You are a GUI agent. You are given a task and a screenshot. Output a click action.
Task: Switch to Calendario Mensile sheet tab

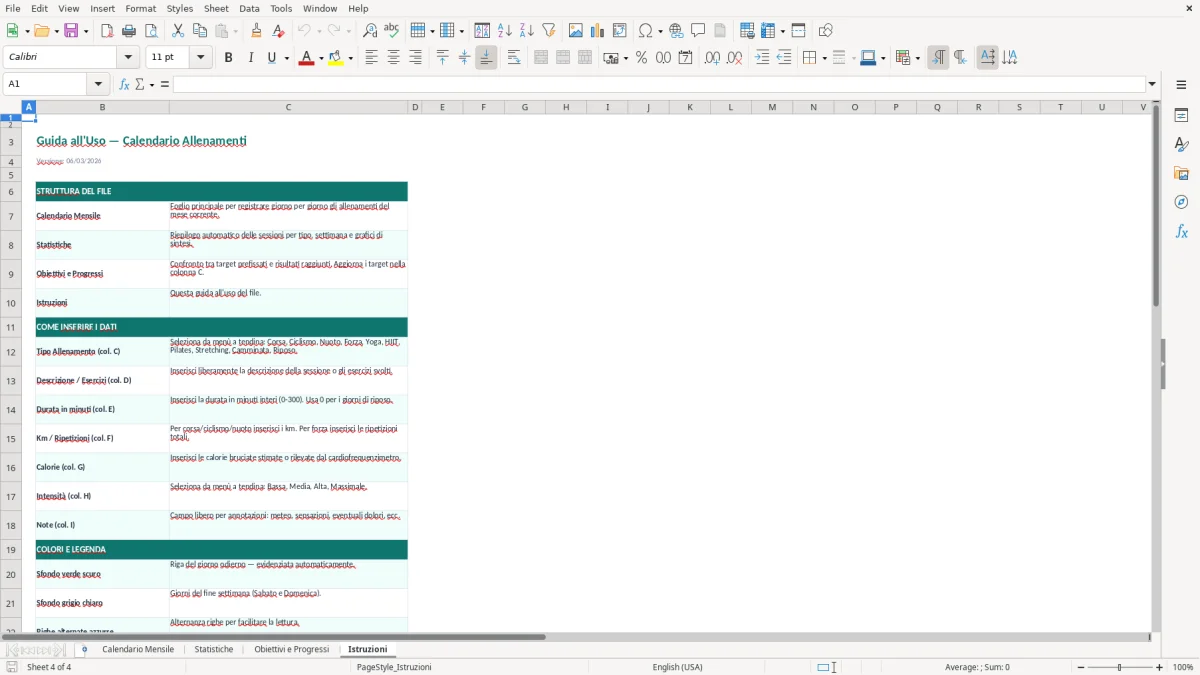coord(138,650)
